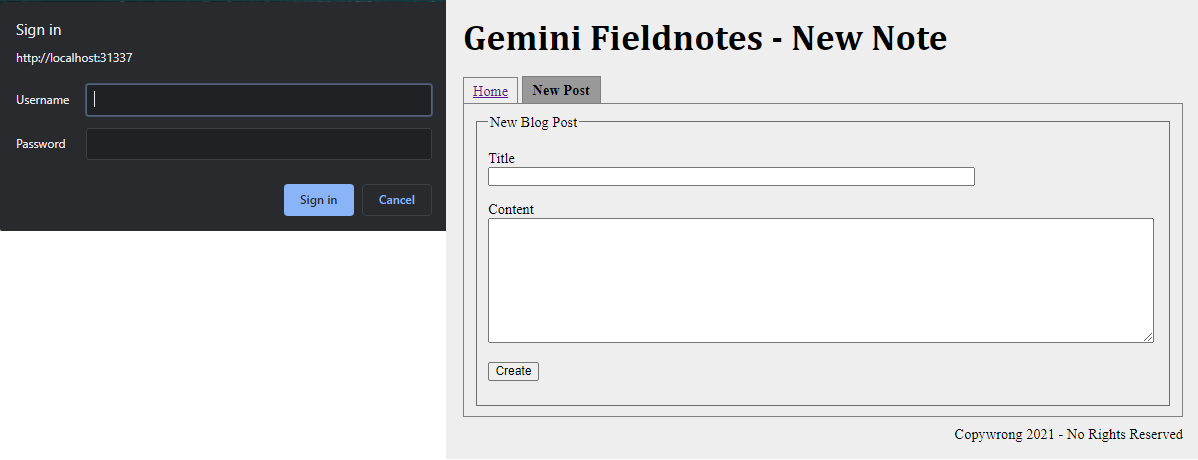The height and width of the screenshot is (460, 1198).
Task: Click the New Blog Post legend
Action: [x=533, y=122]
